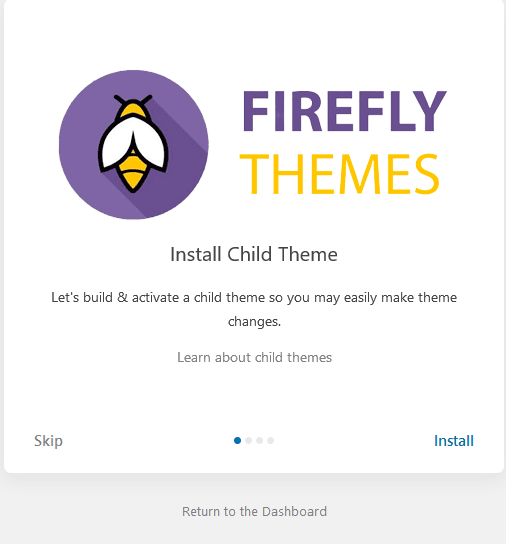506x544 pixels.
Task: Click the purple FIREFLY wordmark
Action: click(x=344, y=111)
